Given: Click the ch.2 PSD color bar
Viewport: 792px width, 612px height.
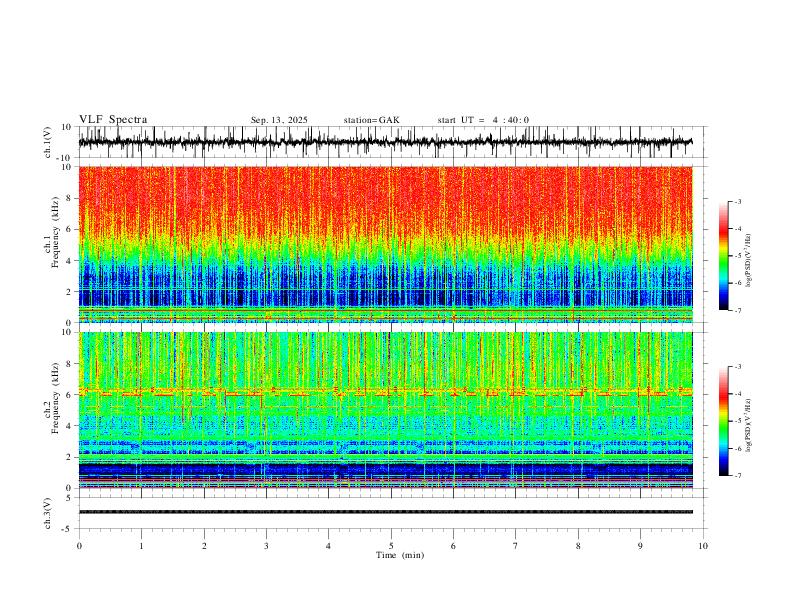Looking at the screenshot, I should [723, 421].
